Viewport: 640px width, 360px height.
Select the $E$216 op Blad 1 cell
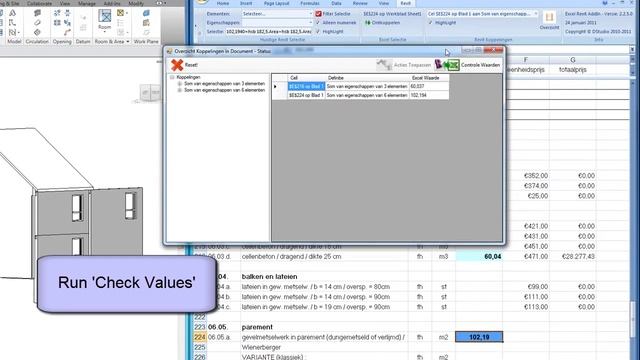click(x=306, y=87)
